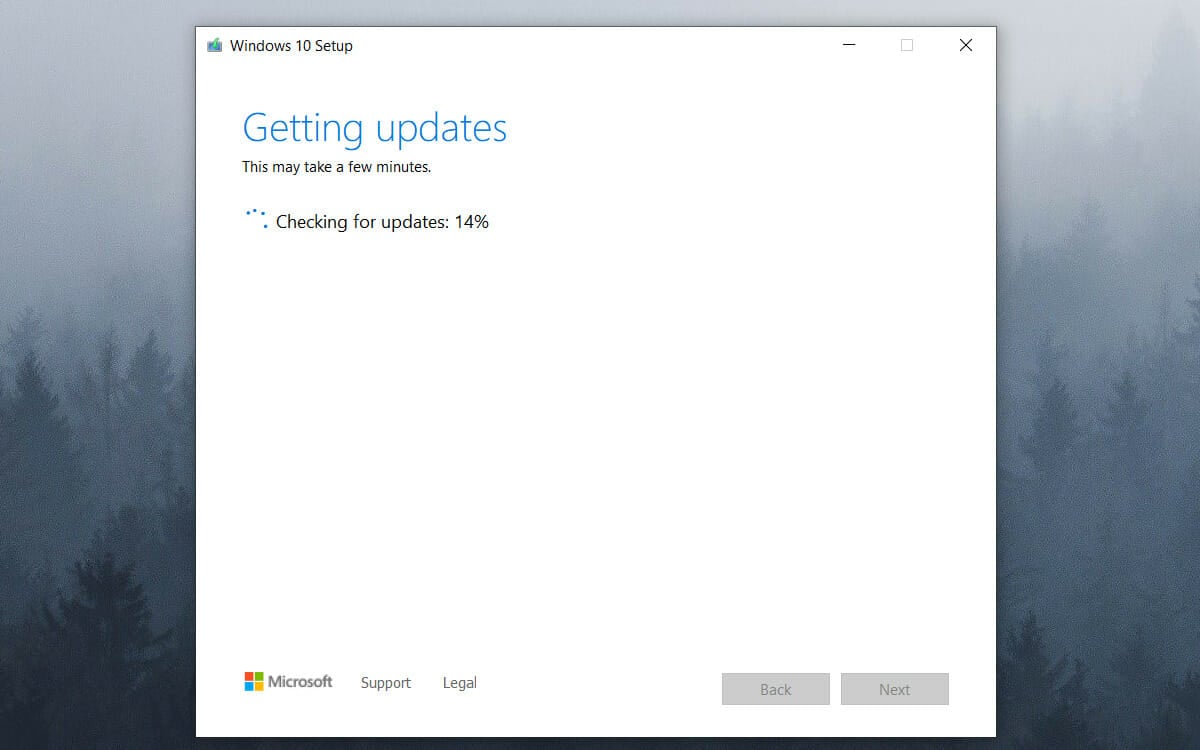The image size is (1200, 750).
Task: Click the Windows 10 Setup title bar icon
Action: (x=214, y=46)
